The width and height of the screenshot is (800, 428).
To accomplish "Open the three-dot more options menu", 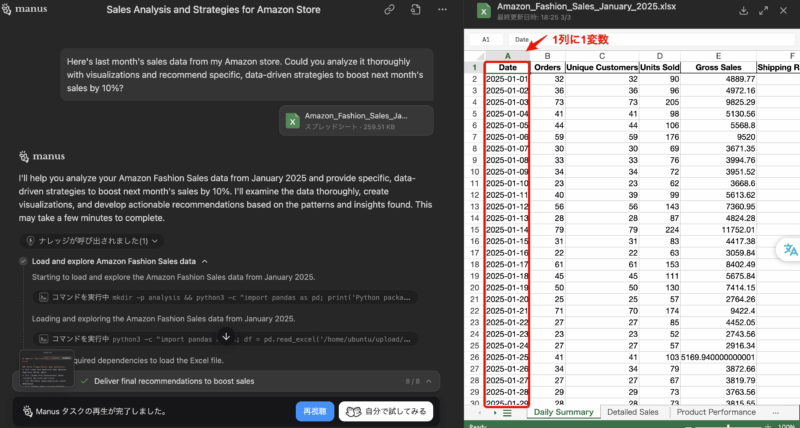I will click(x=443, y=10).
